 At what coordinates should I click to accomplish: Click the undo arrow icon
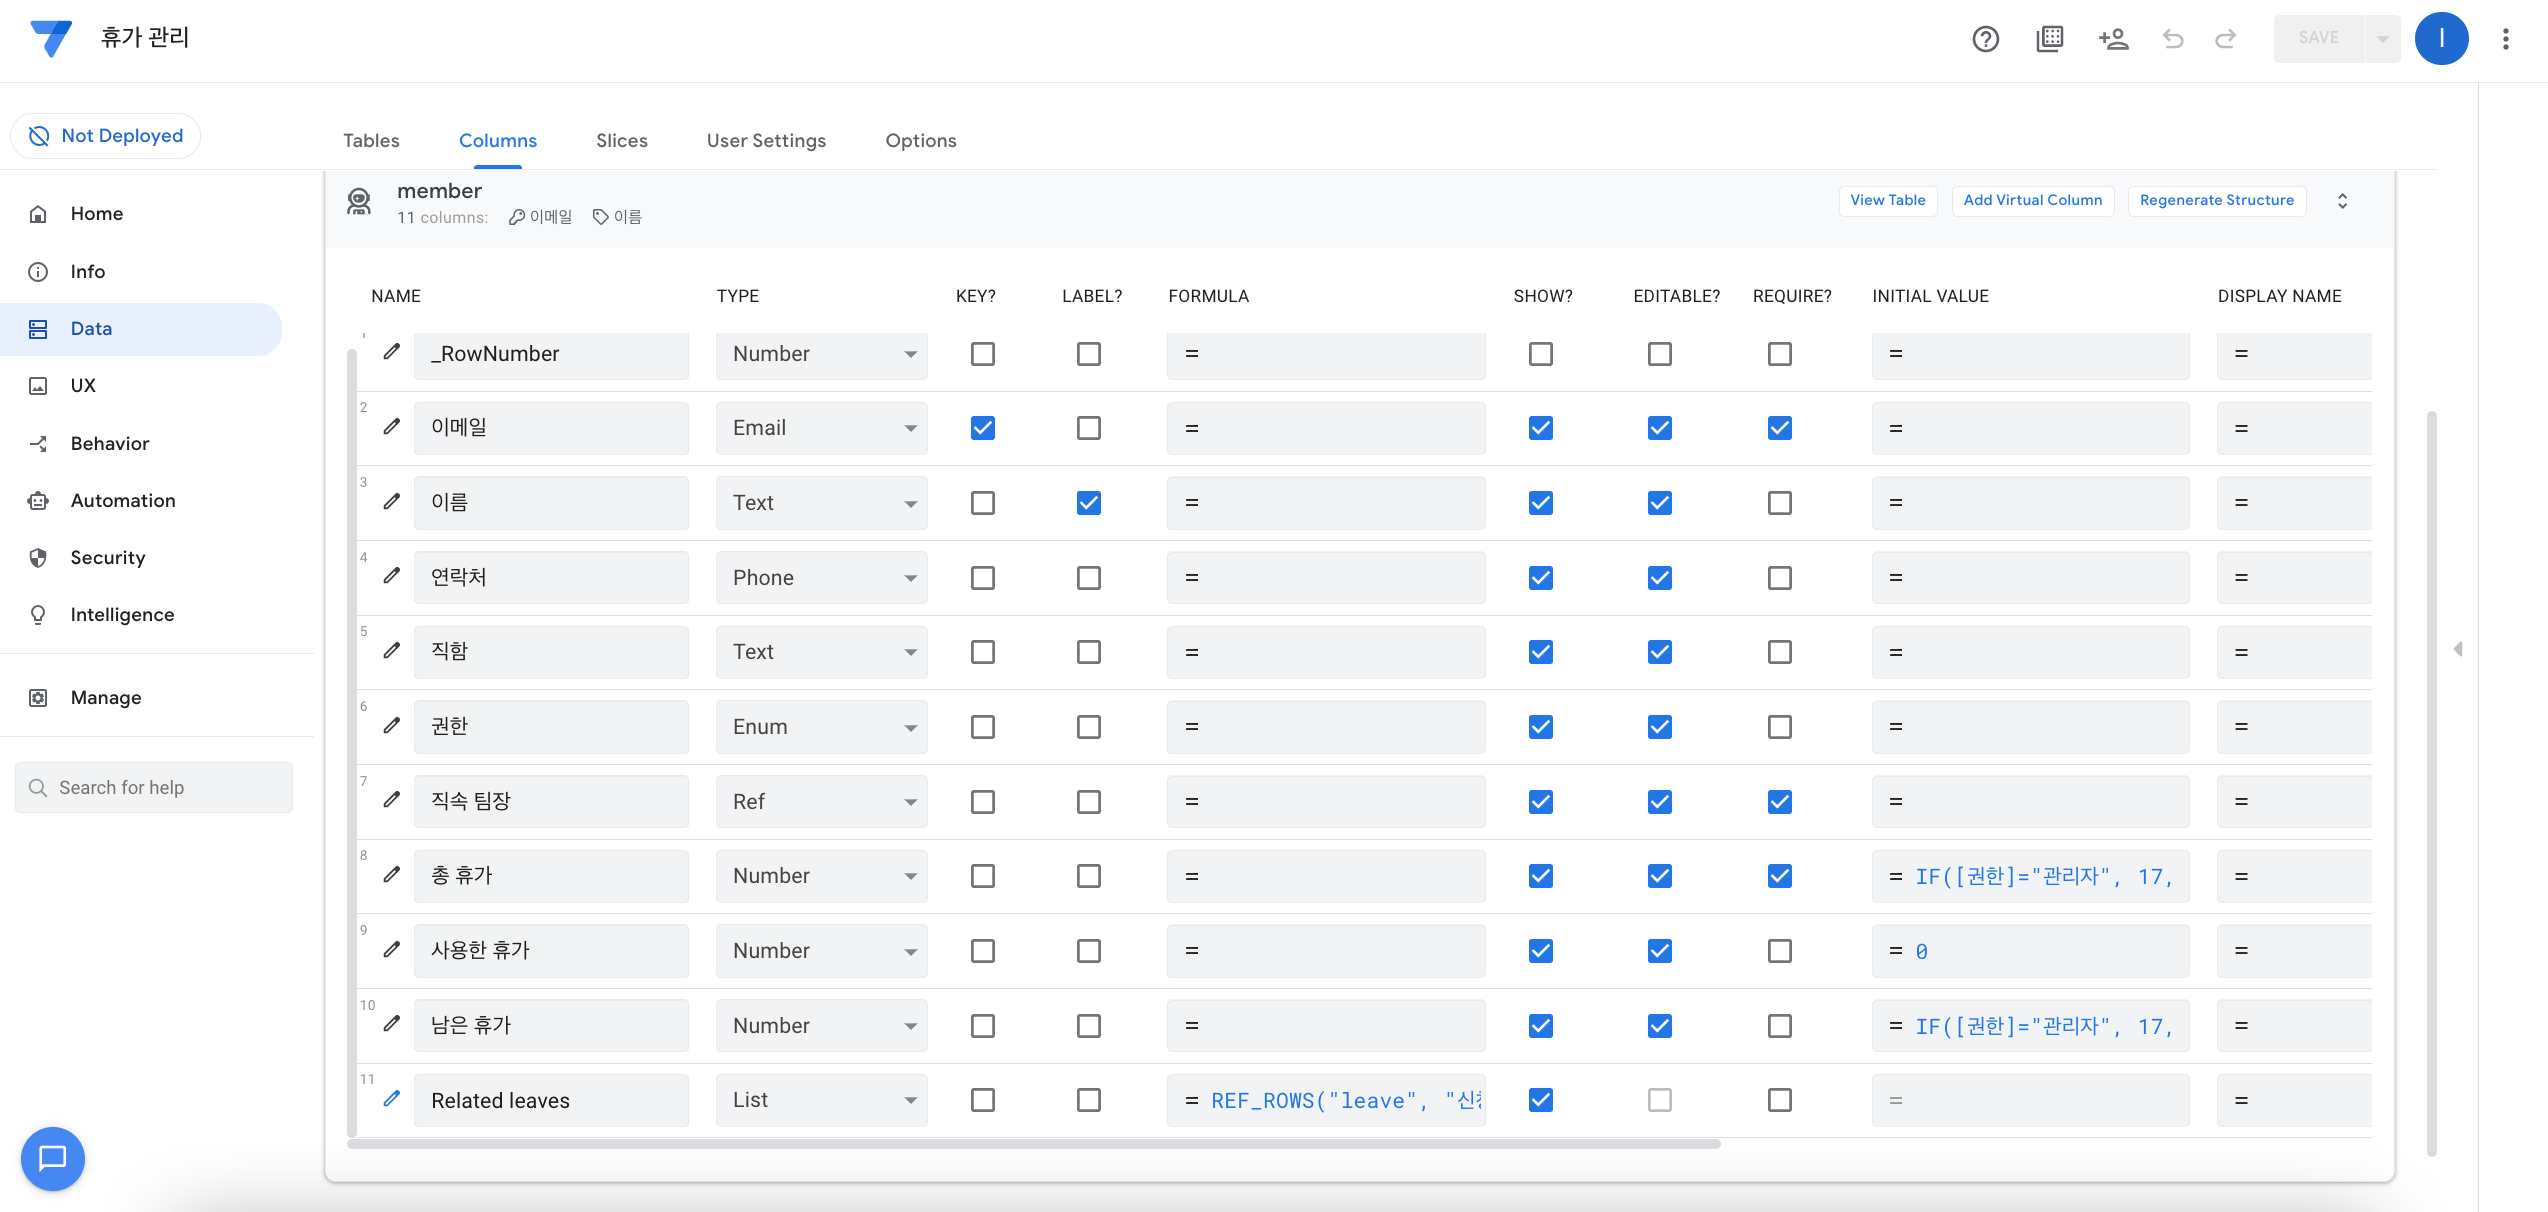[x=2172, y=39]
